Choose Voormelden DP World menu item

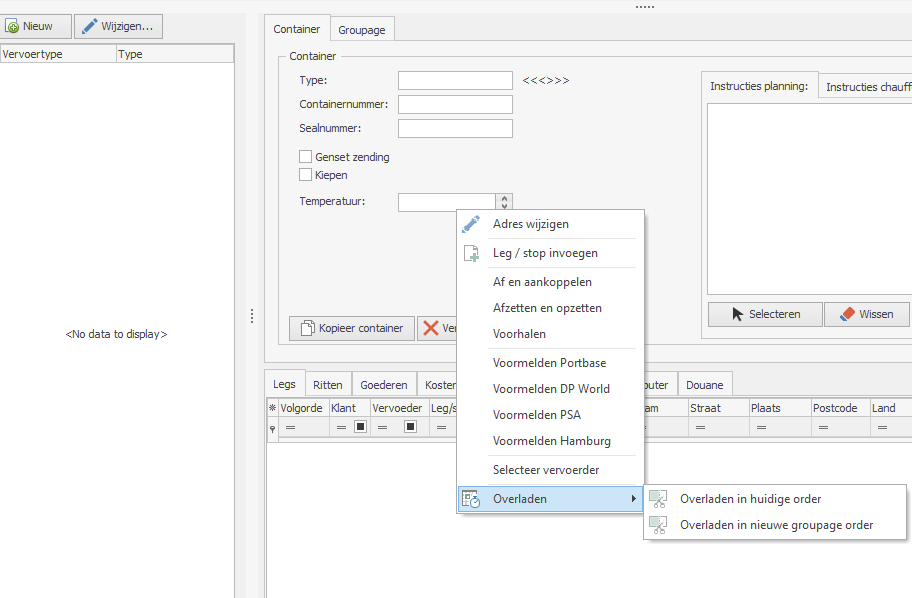tap(550, 389)
